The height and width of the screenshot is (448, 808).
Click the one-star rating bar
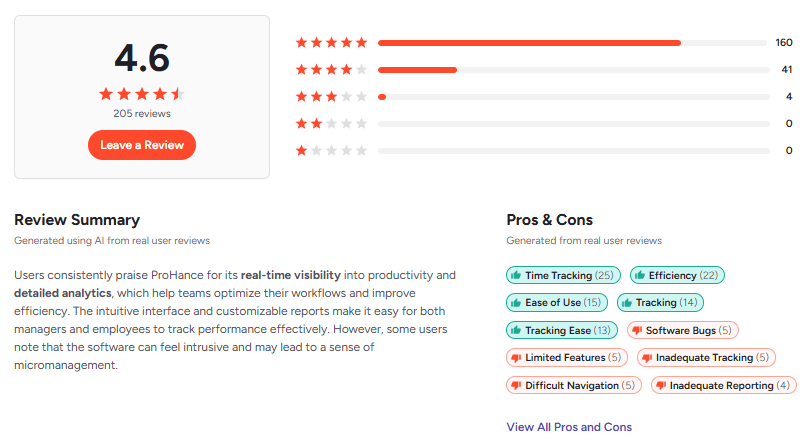pyautogui.click(x=571, y=151)
